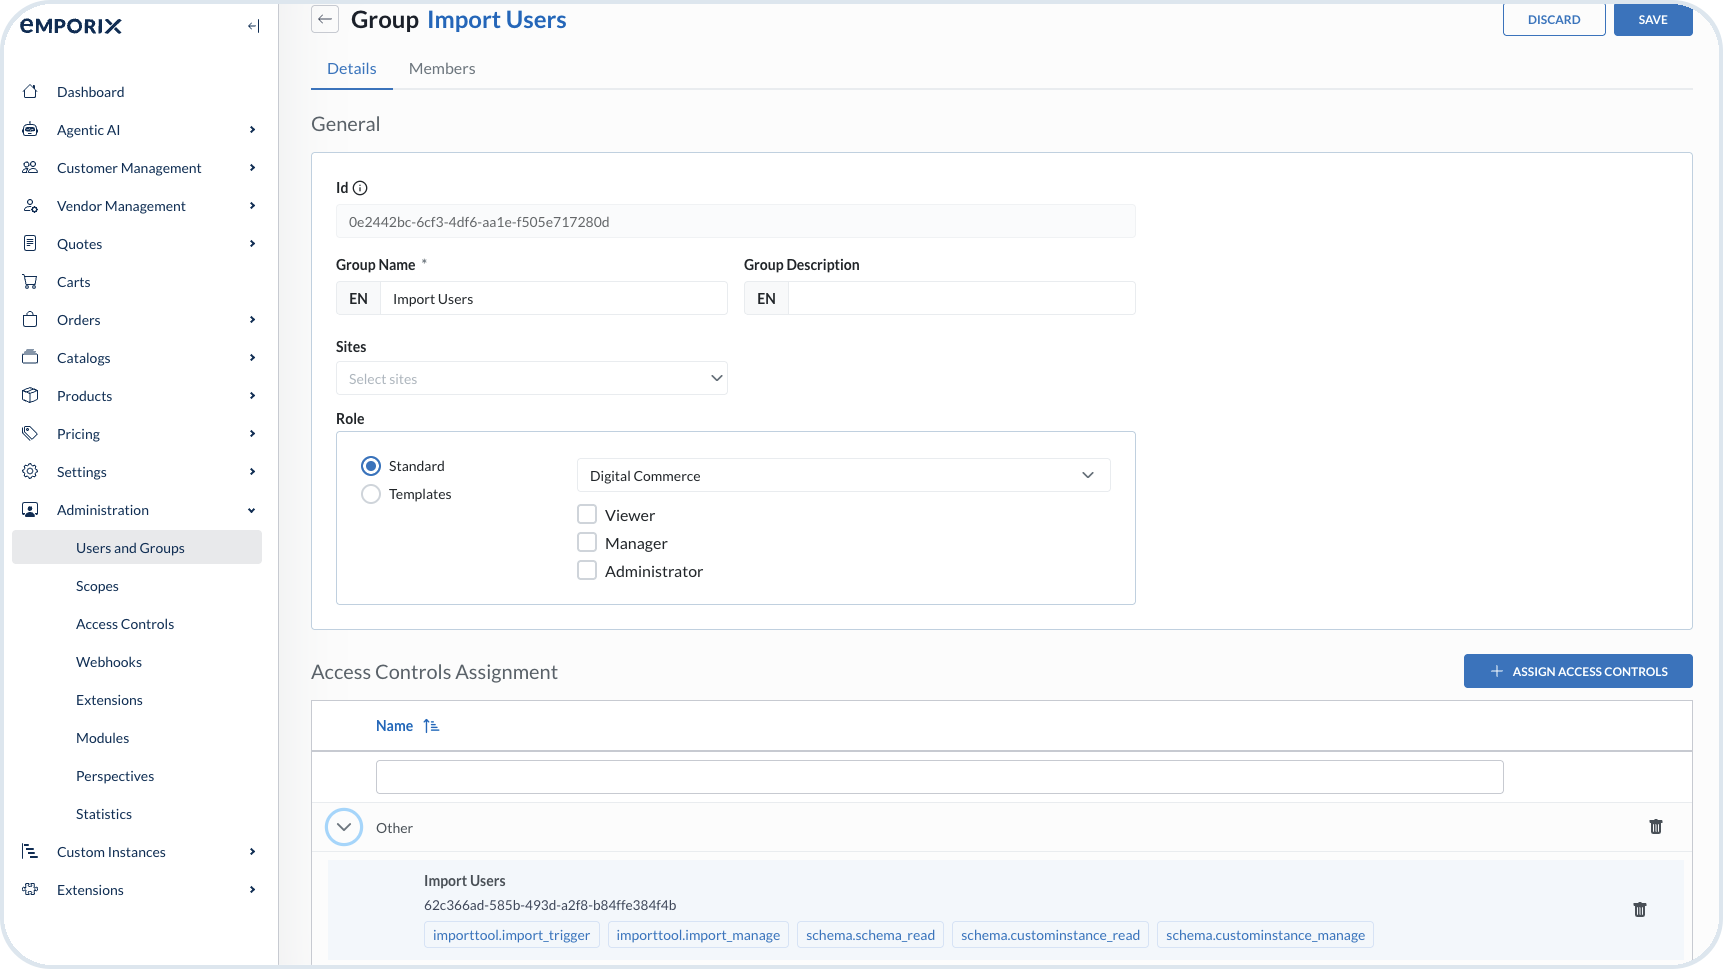Select the Templates role radio button
The height and width of the screenshot is (969, 1723).
(x=371, y=494)
